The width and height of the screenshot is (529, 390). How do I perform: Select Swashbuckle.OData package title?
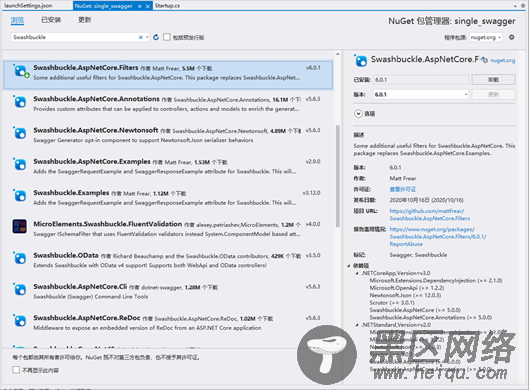(66, 255)
